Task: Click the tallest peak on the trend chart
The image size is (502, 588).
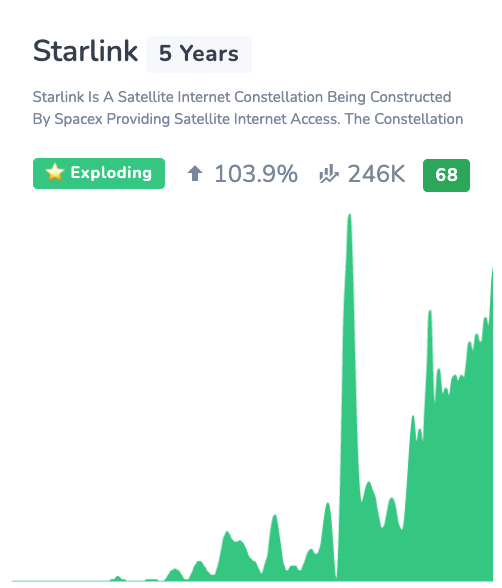Action: [349, 219]
